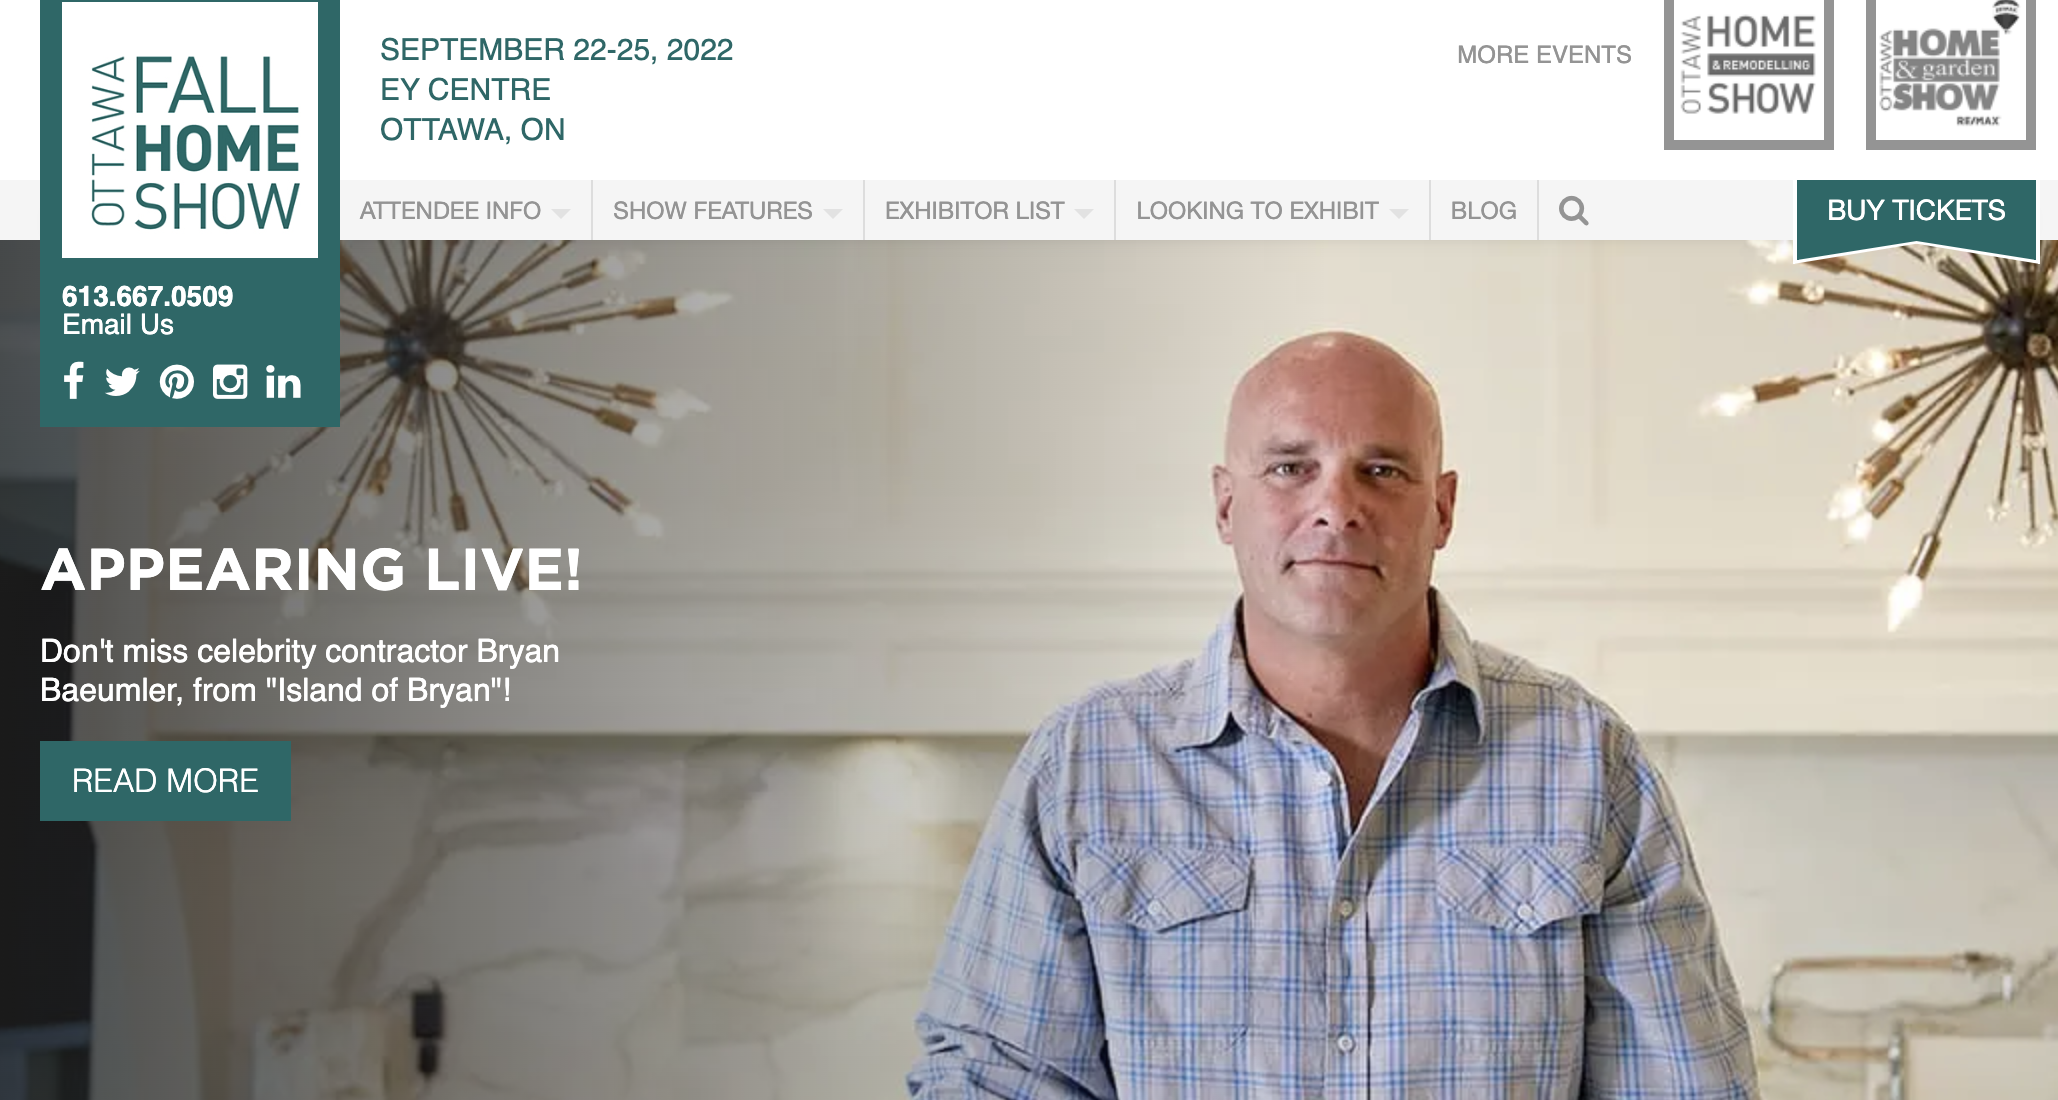The height and width of the screenshot is (1100, 2058).
Task: Expand the Exhibitor List dropdown arrow
Action: pyautogui.click(x=1084, y=213)
